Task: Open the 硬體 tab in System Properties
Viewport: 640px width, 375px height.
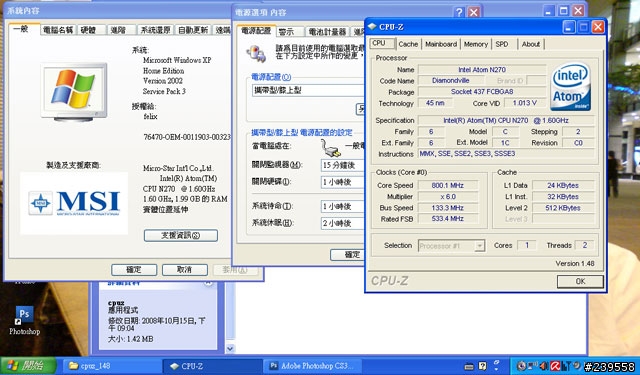Action: [x=88, y=30]
